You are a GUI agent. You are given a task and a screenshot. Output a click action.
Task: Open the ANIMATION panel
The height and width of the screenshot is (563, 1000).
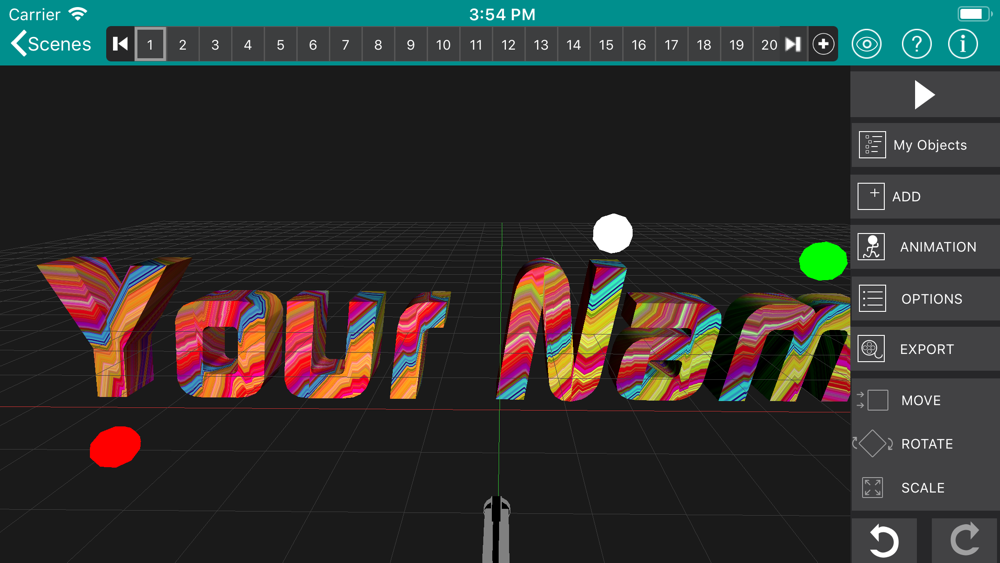click(x=925, y=247)
